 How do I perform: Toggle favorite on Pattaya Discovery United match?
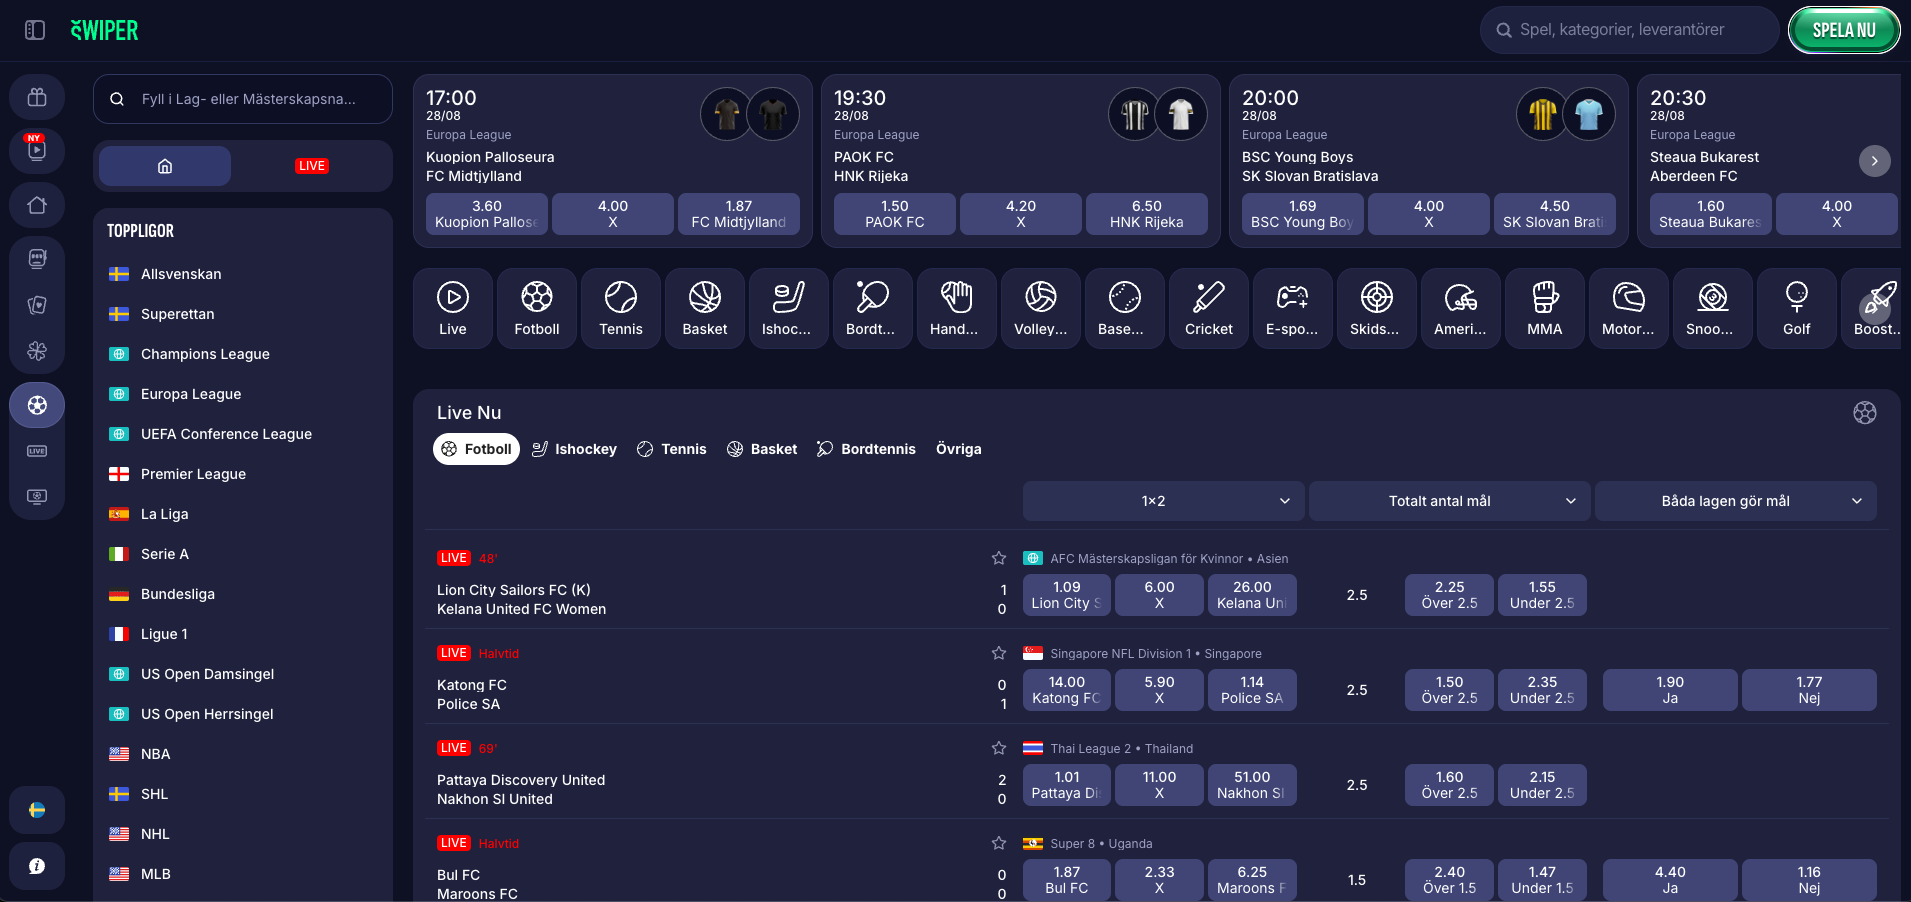[998, 748]
